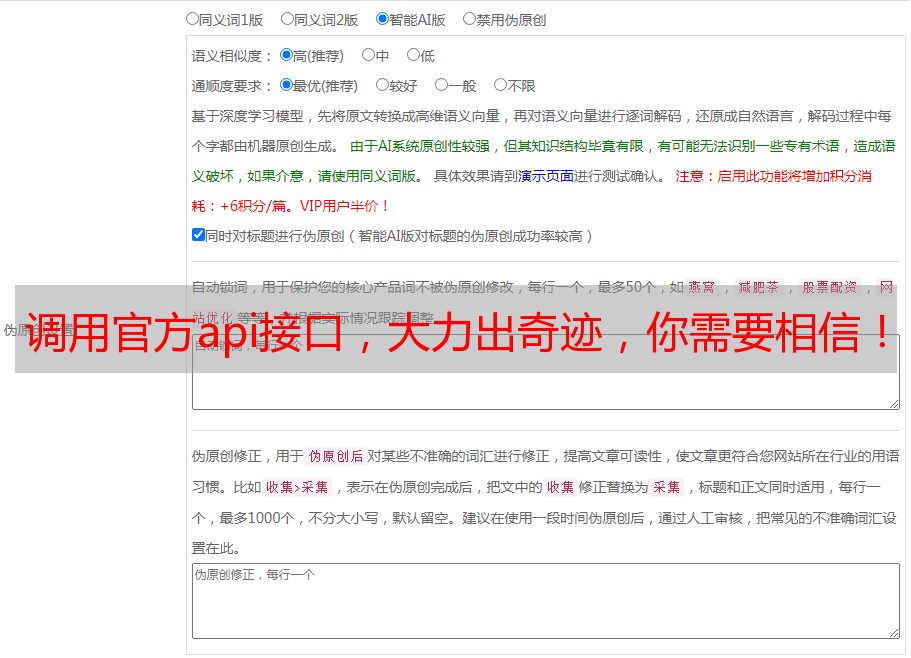The width and height of the screenshot is (911, 658).
Task: Click the 燕窝 example keyword
Action: tap(701, 287)
